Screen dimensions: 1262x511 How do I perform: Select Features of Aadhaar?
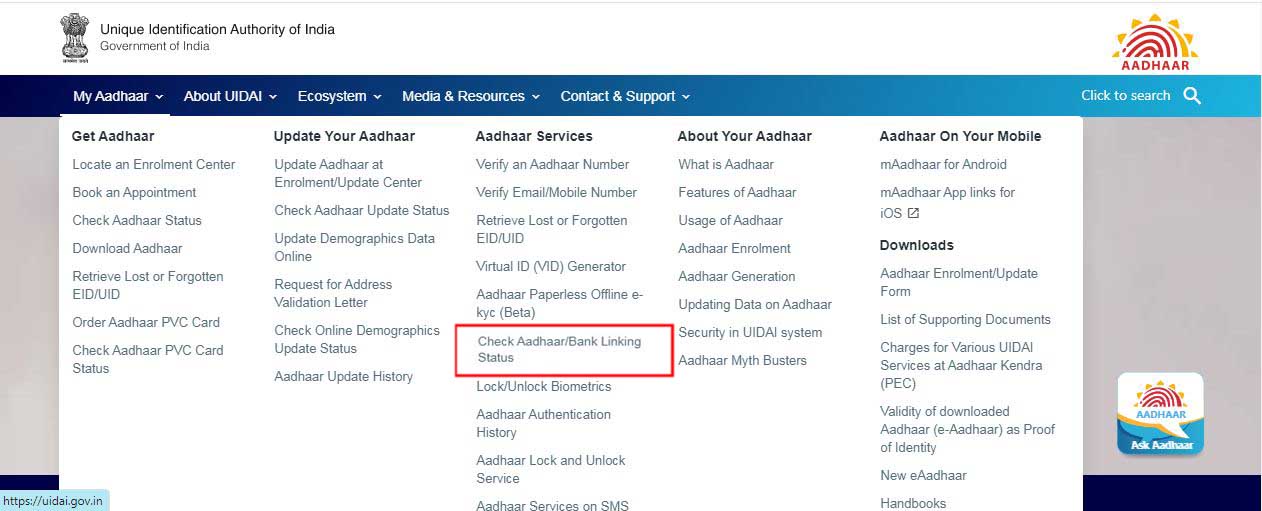pos(737,192)
